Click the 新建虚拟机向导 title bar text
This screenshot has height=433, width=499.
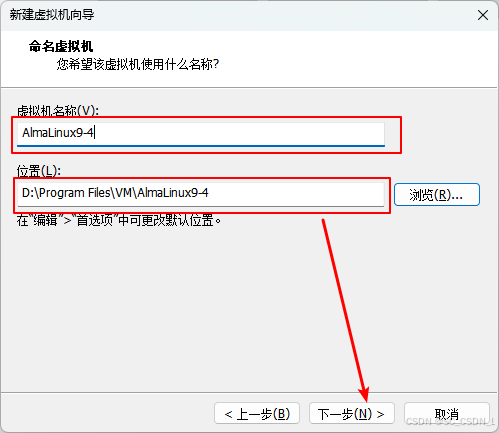click(52, 15)
